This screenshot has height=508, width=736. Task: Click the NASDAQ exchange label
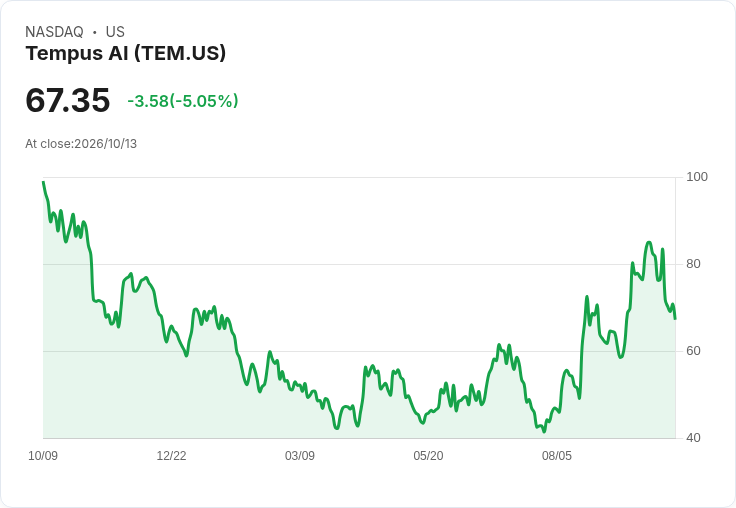(x=54, y=32)
